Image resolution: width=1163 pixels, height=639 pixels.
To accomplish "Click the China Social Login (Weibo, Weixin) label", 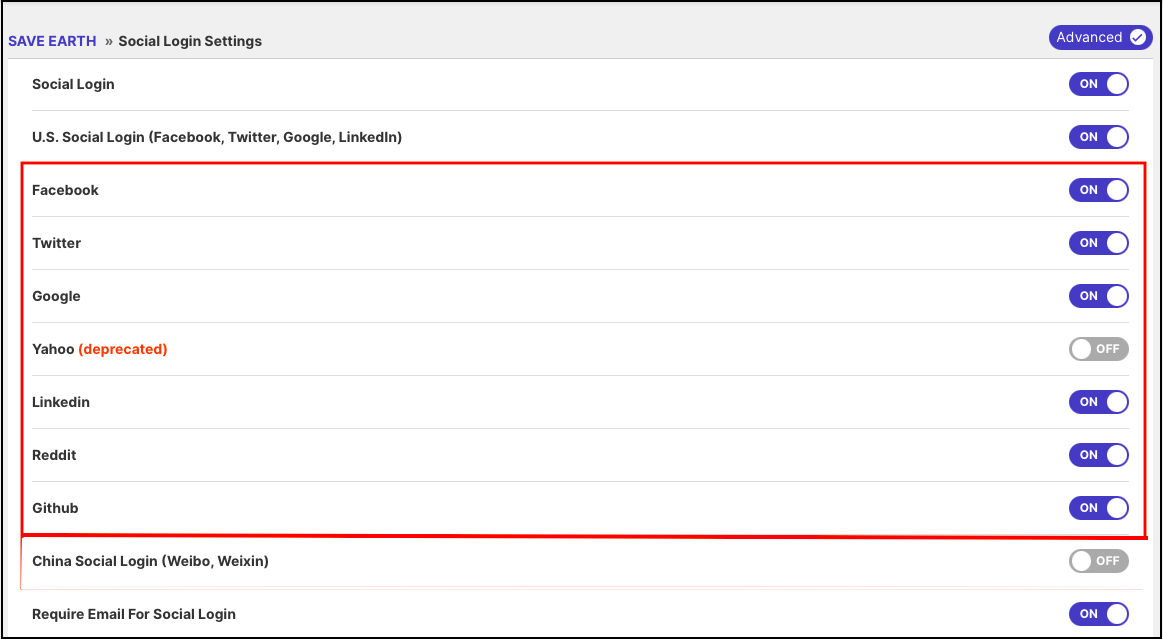I will click(x=151, y=561).
